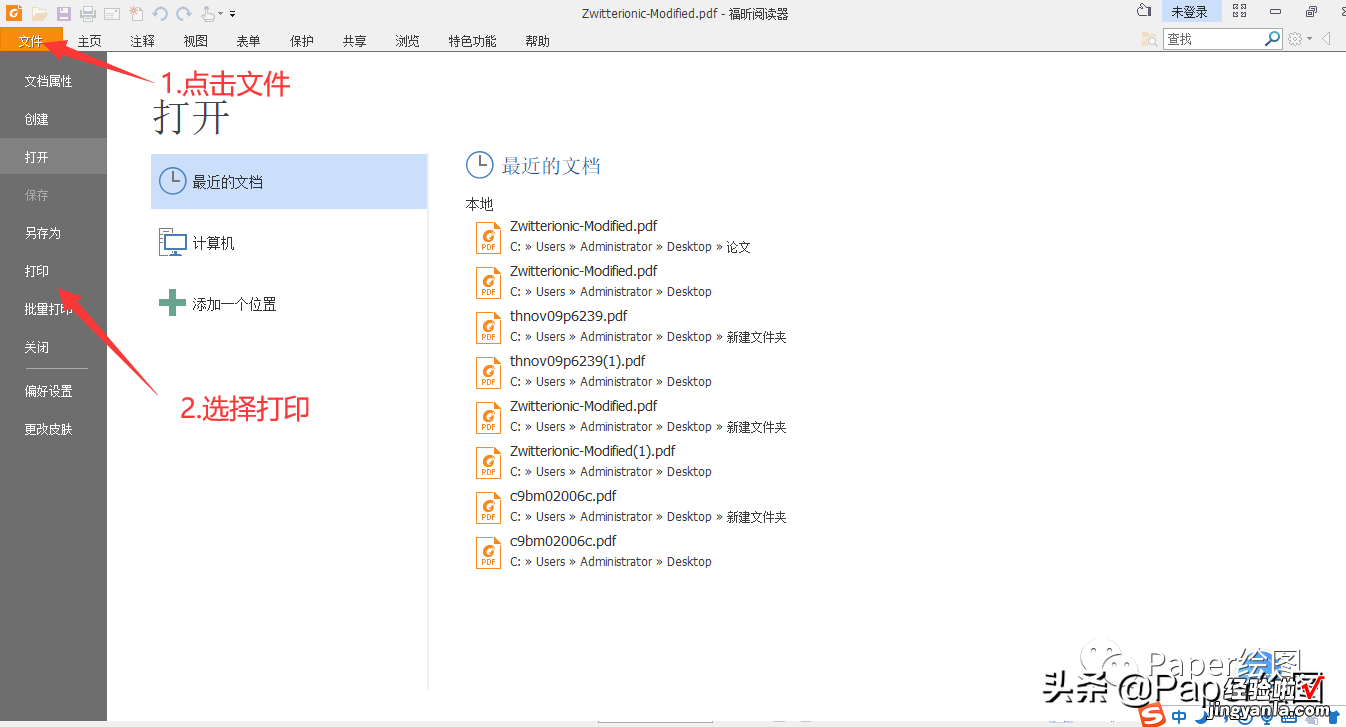Click the hand touch mode icon
Viewport: 1346px width, 727px height.
pyautogui.click(x=208, y=13)
